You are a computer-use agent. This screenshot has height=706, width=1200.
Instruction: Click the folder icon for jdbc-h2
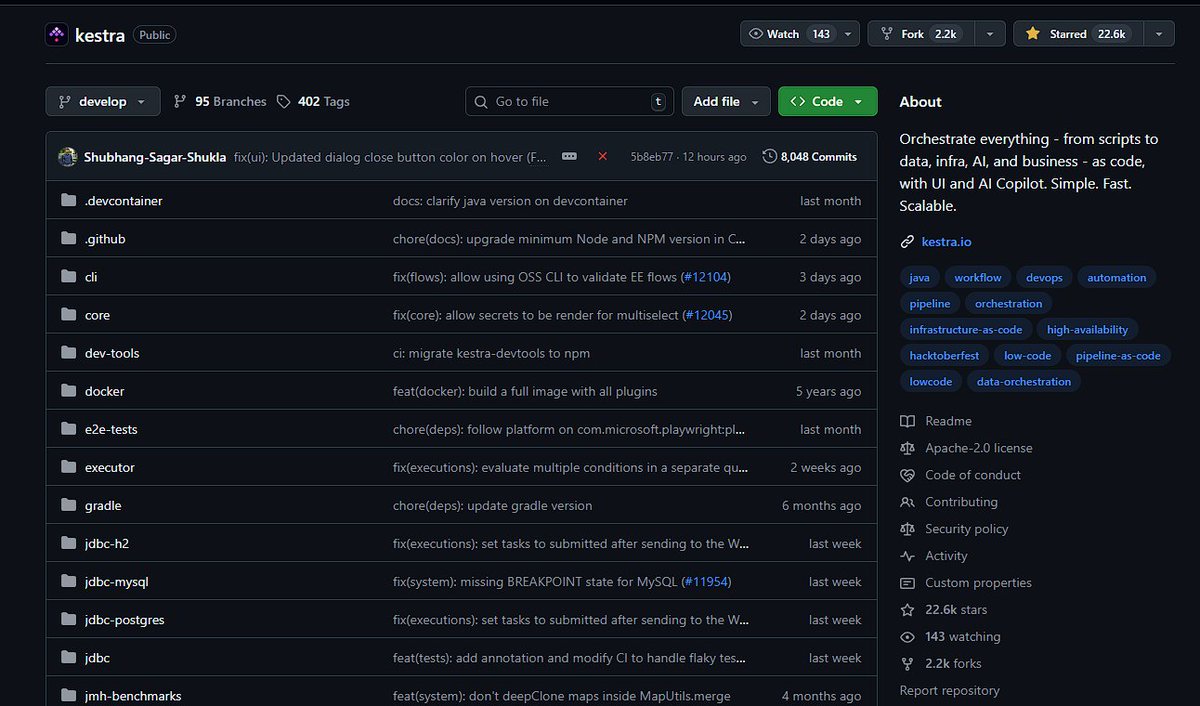[68, 544]
